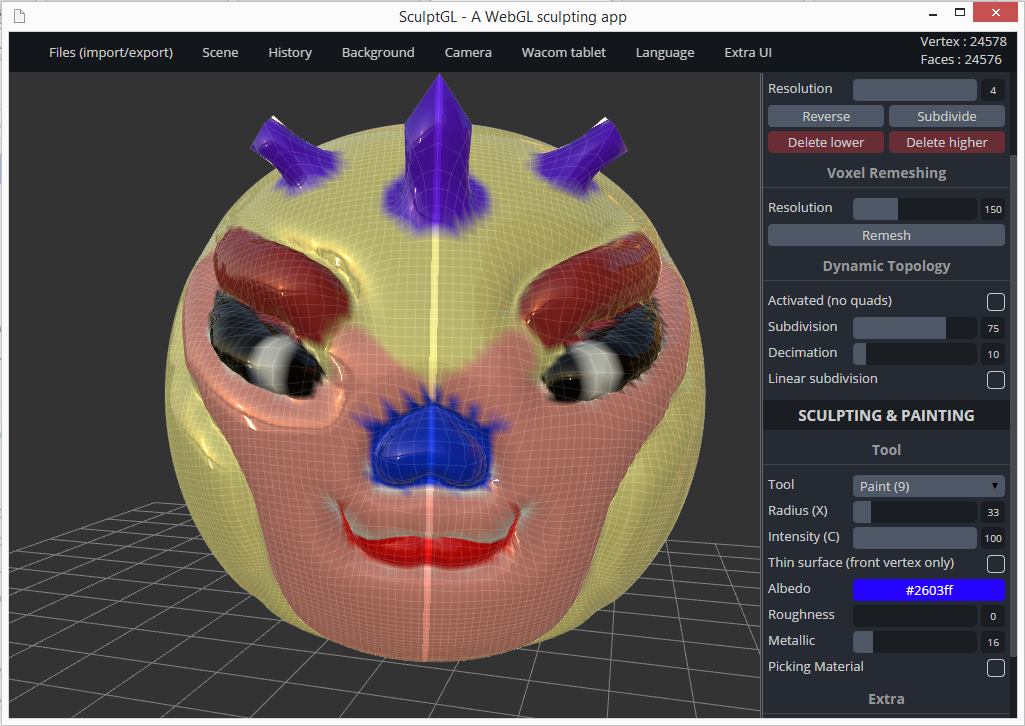Click the Reverse button
Screen dimensions: 1025x726
click(826, 116)
